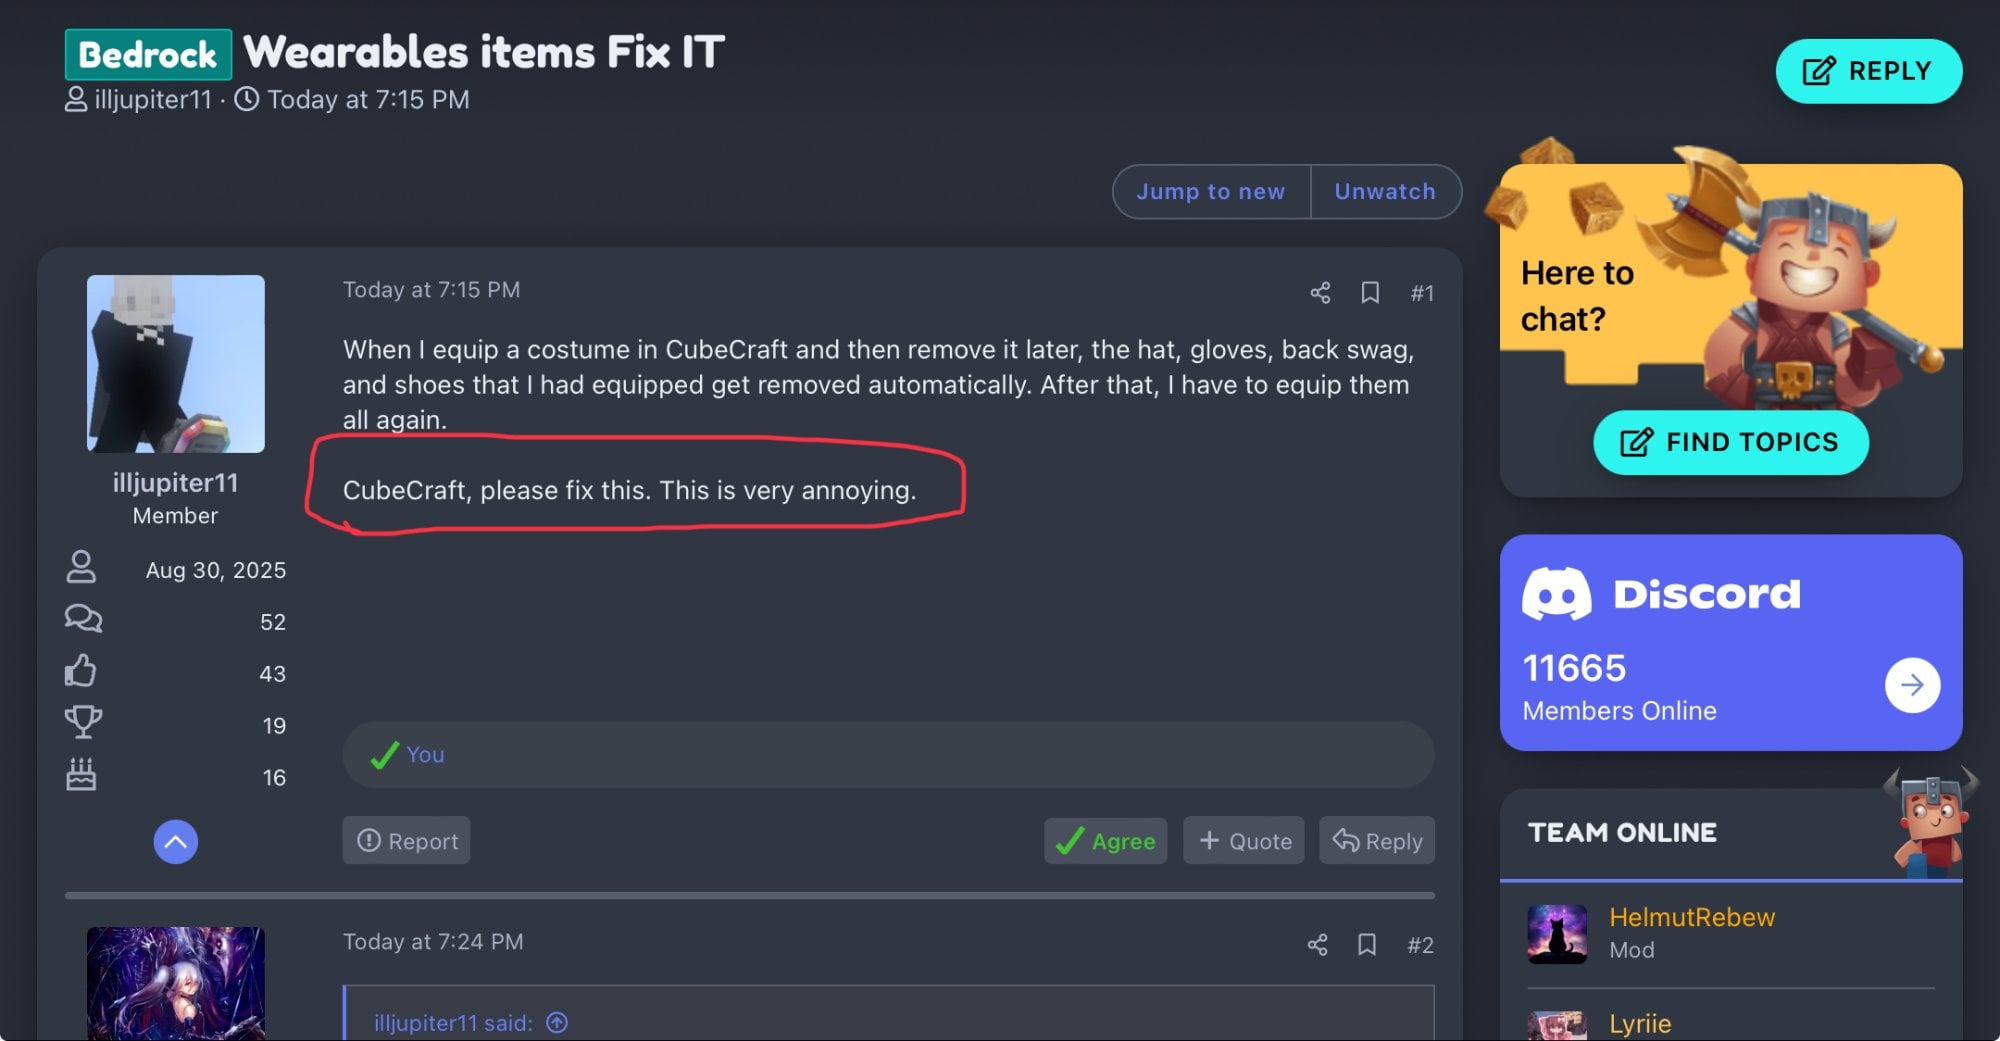Report the first post
This screenshot has height=1041, width=2000.
coord(407,841)
